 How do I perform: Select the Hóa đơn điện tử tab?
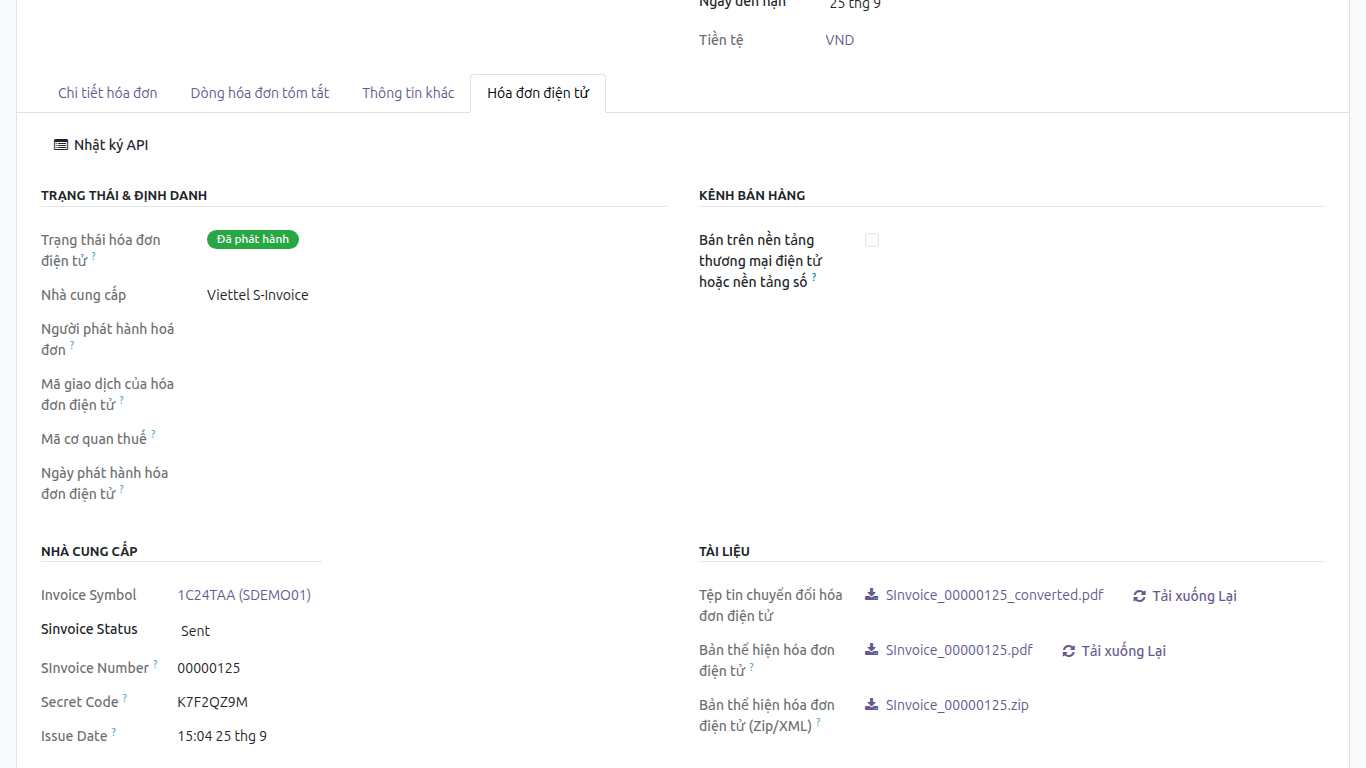click(538, 93)
